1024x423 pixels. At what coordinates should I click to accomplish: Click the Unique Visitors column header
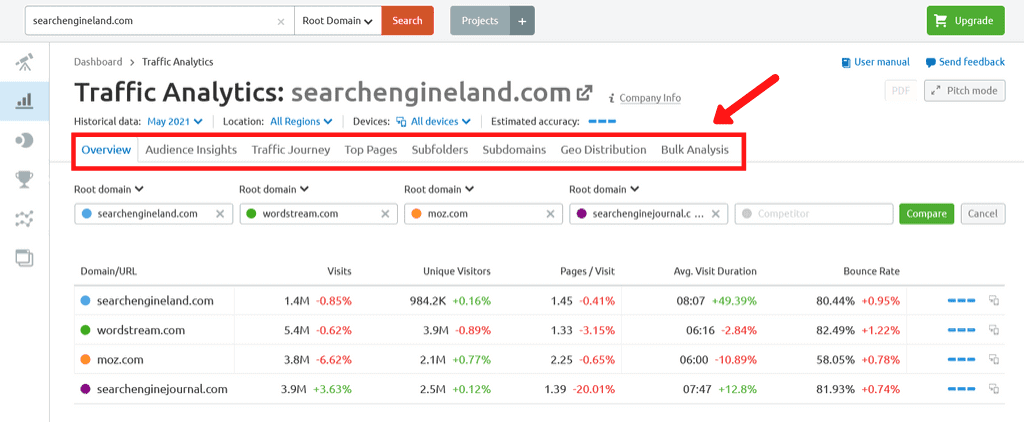[x=456, y=271]
